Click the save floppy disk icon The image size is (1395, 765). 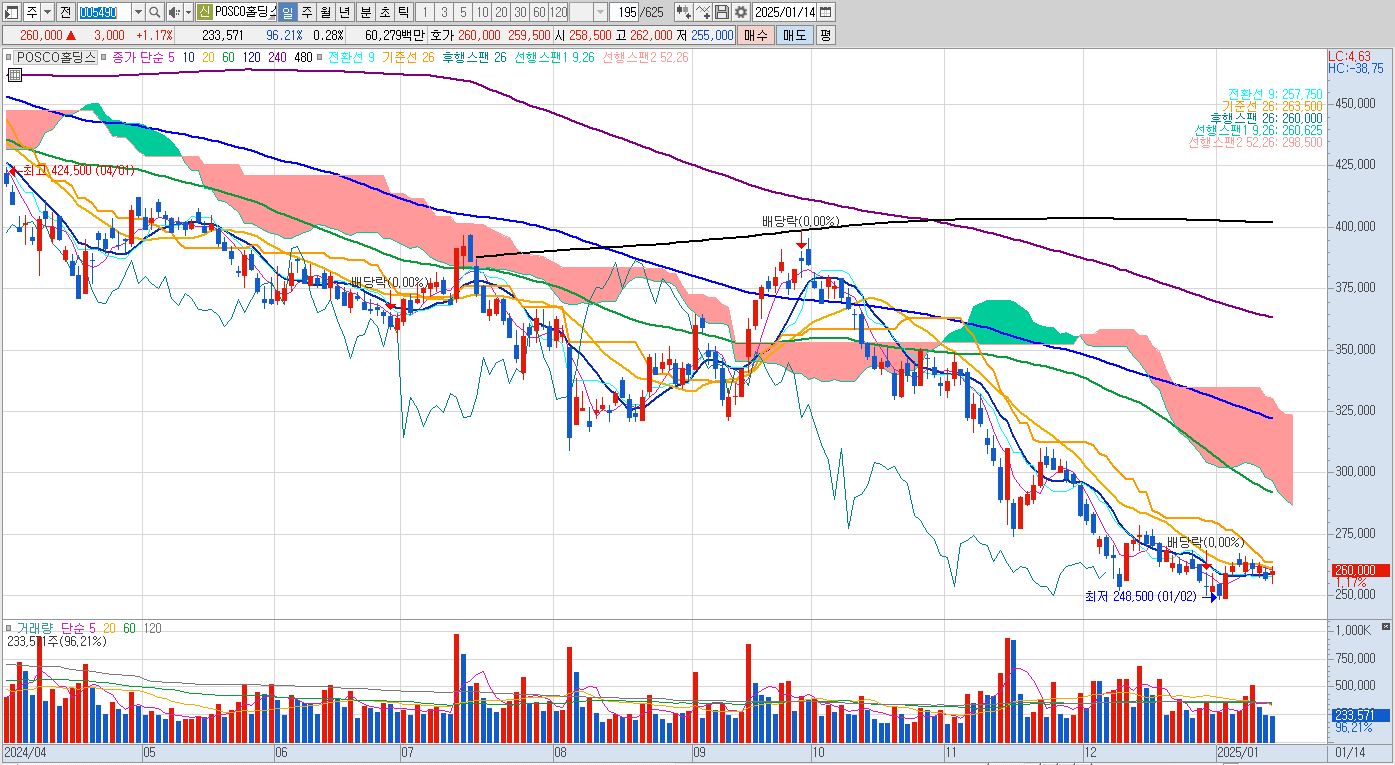[721, 12]
